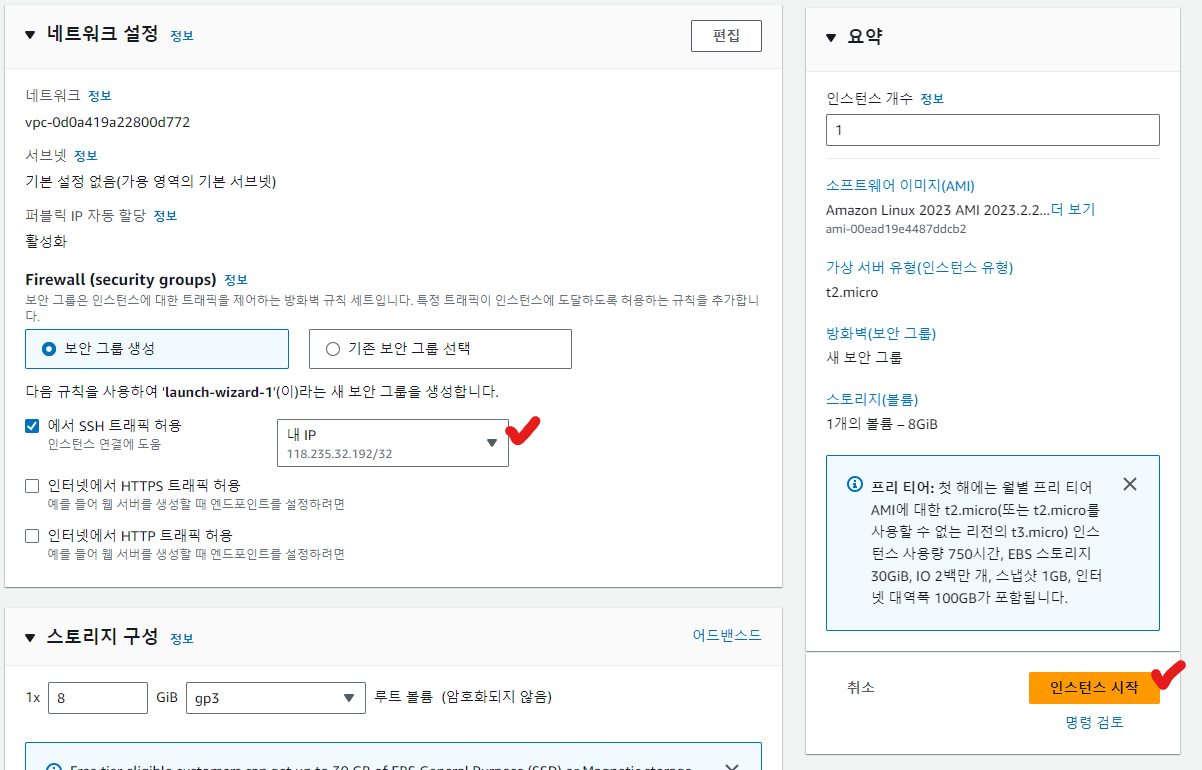Click the 인스턴스 개수 input field
This screenshot has height=770, width=1202.
(992, 130)
